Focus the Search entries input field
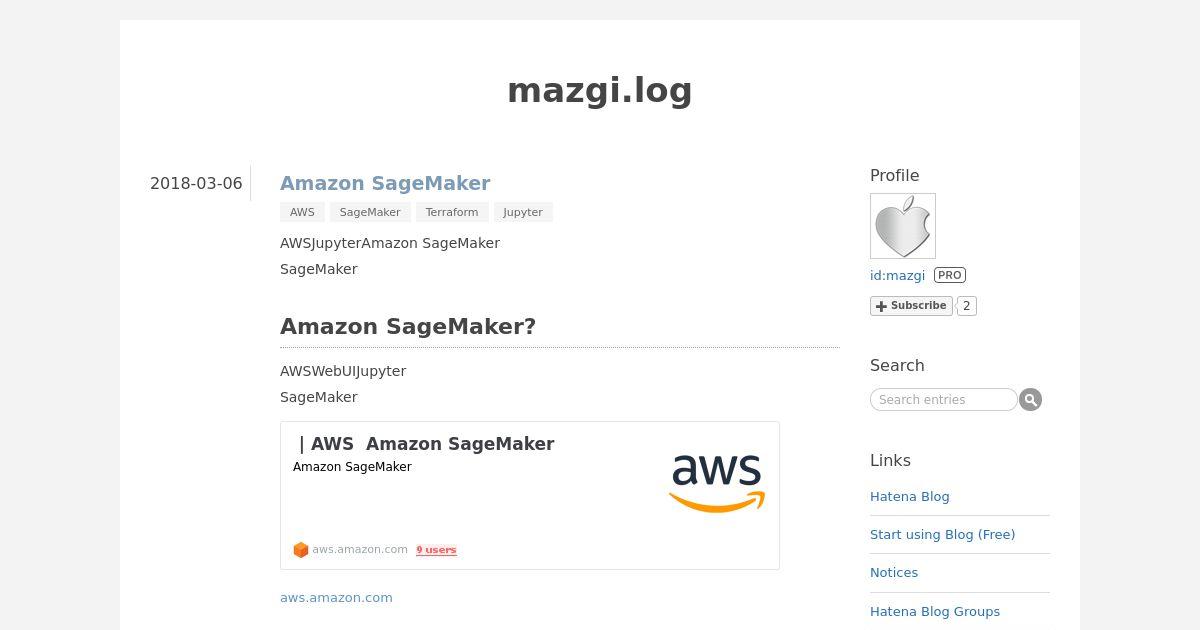 [x=944, y=400]
